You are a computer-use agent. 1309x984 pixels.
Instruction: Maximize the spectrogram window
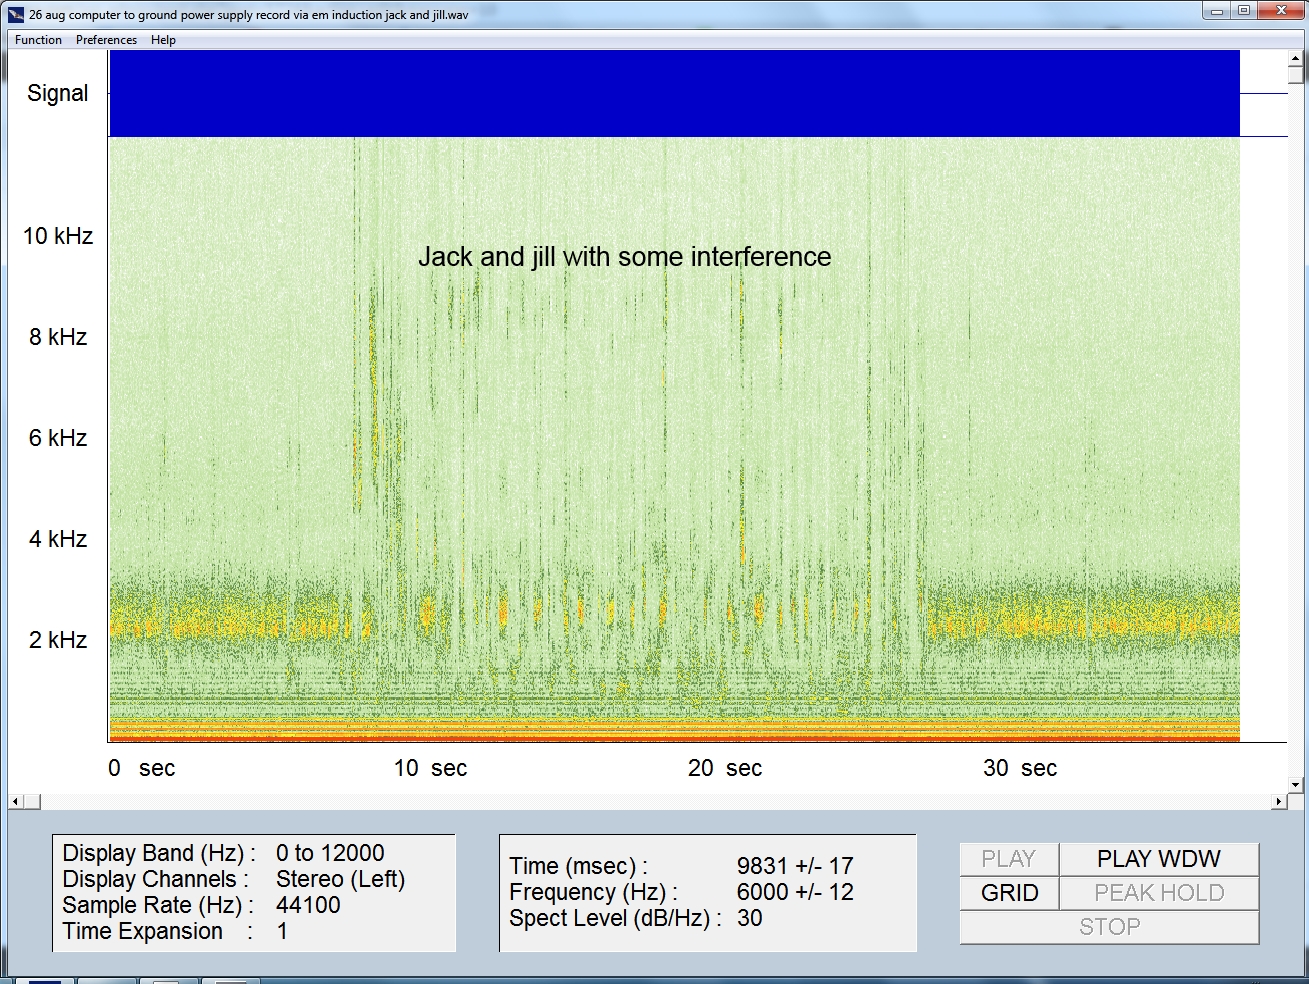[x=1243, y=11]
